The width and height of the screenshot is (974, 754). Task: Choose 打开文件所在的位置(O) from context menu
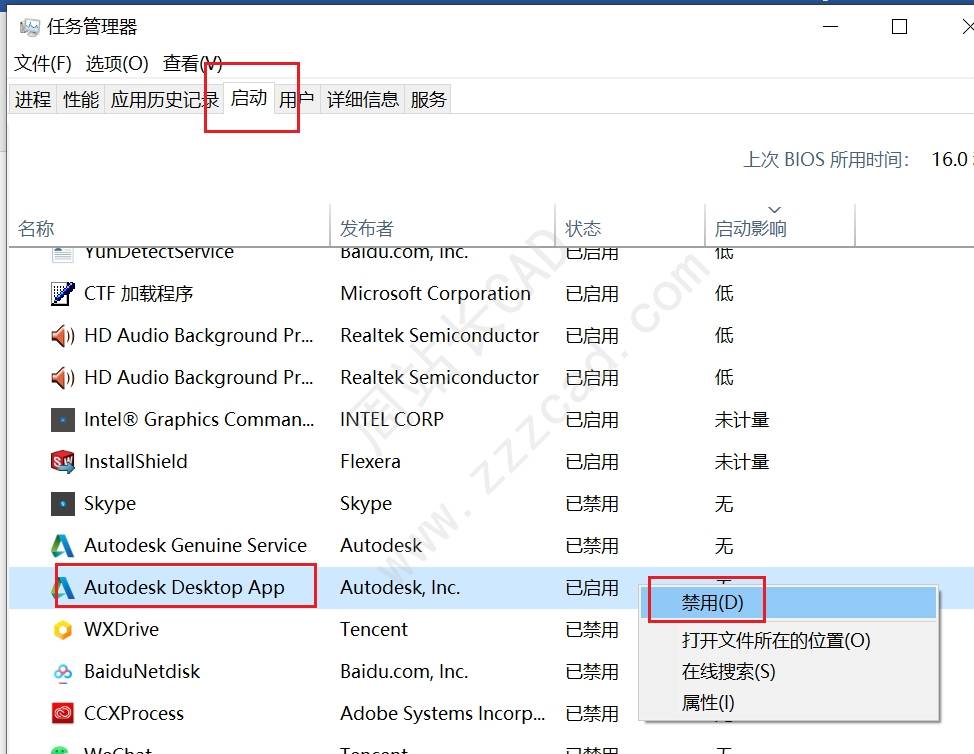pyautogui.click(x=776, y=640)
